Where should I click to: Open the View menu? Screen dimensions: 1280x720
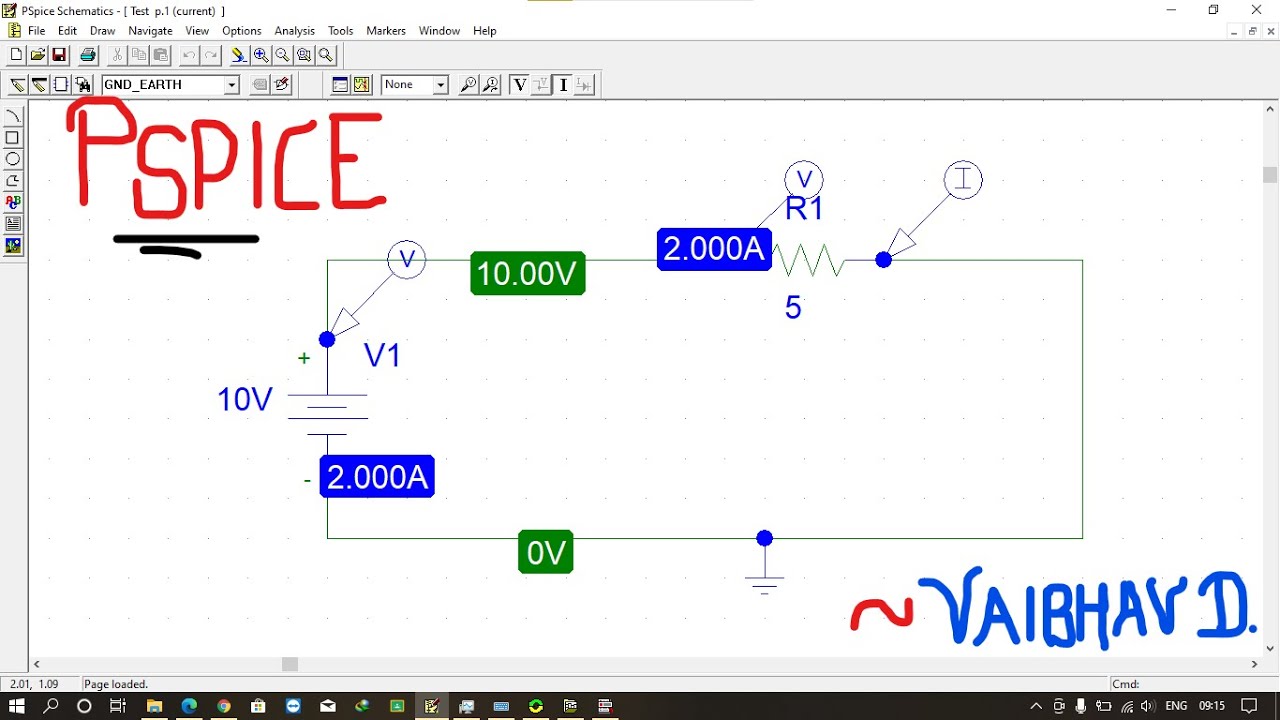[197, 31]
